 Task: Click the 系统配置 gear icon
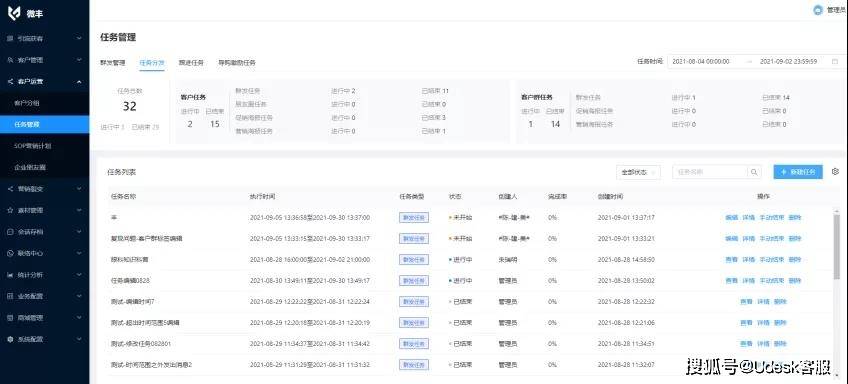[x=10, y=339]
